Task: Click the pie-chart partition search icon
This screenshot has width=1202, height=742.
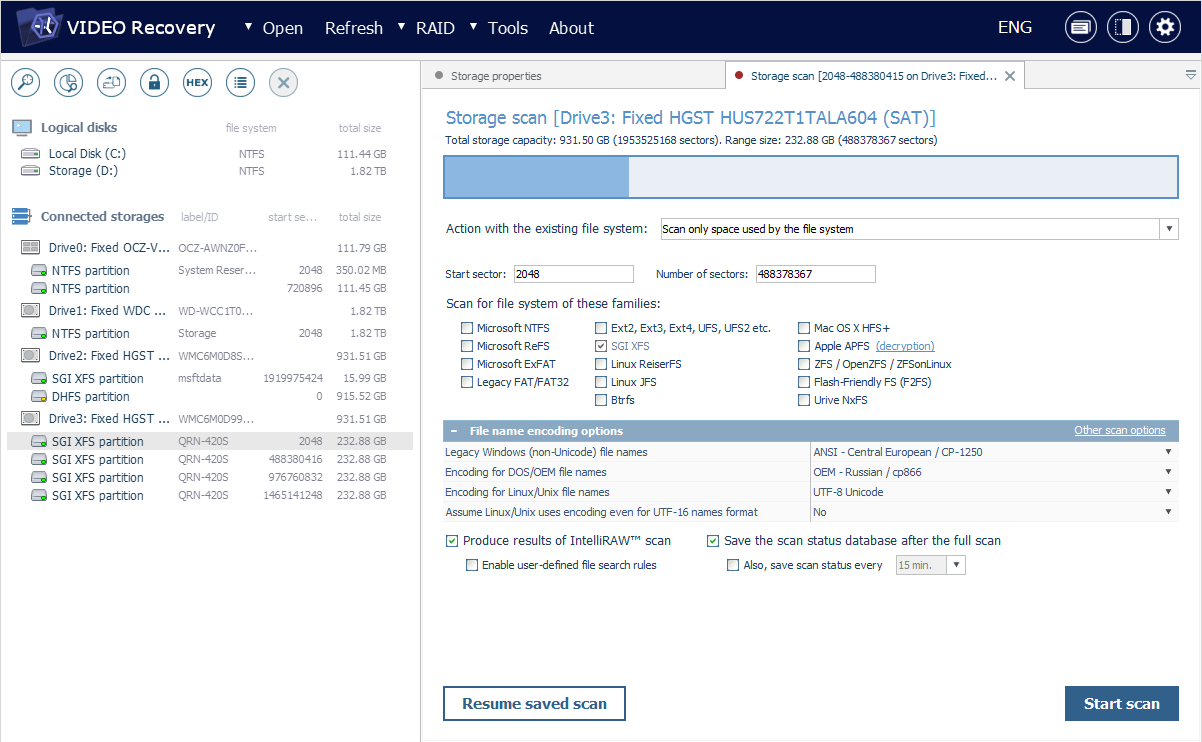Action: click(x=68, y=83)
